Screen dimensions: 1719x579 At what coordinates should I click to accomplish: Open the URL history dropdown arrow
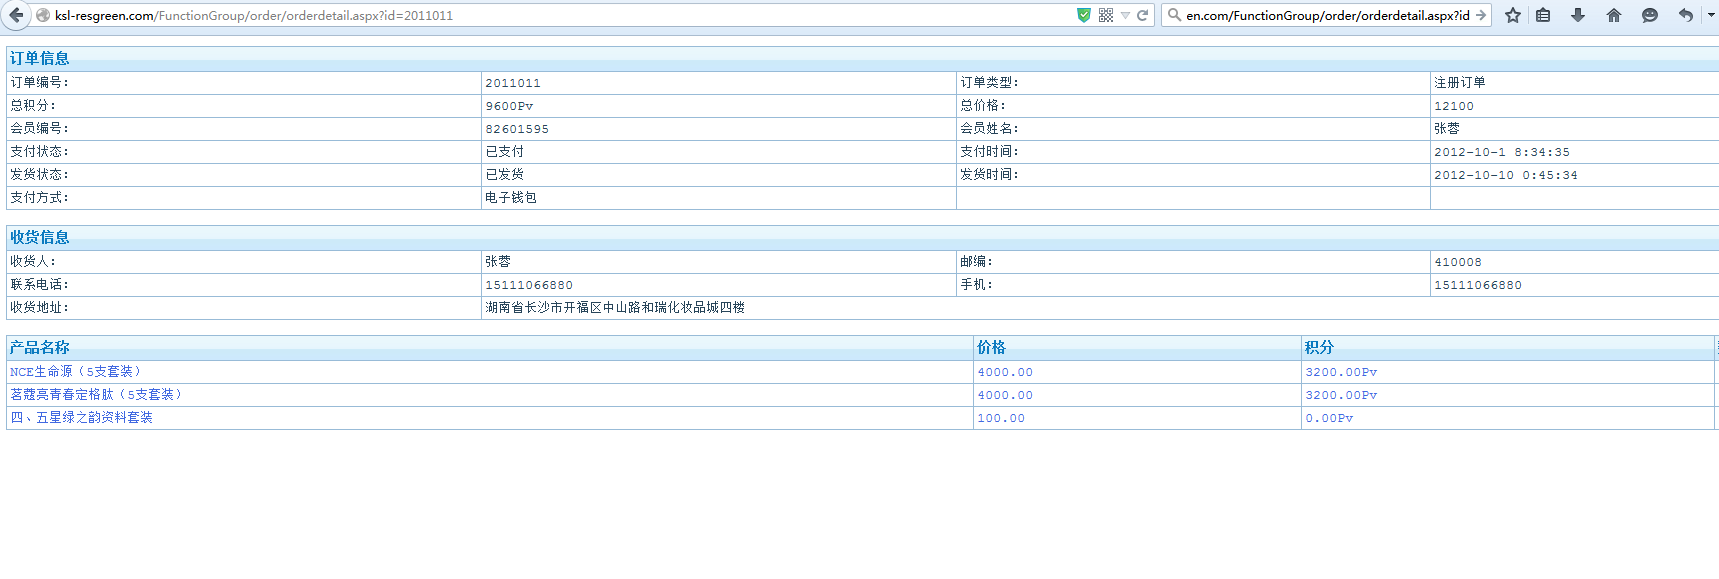click(1125, 15)
